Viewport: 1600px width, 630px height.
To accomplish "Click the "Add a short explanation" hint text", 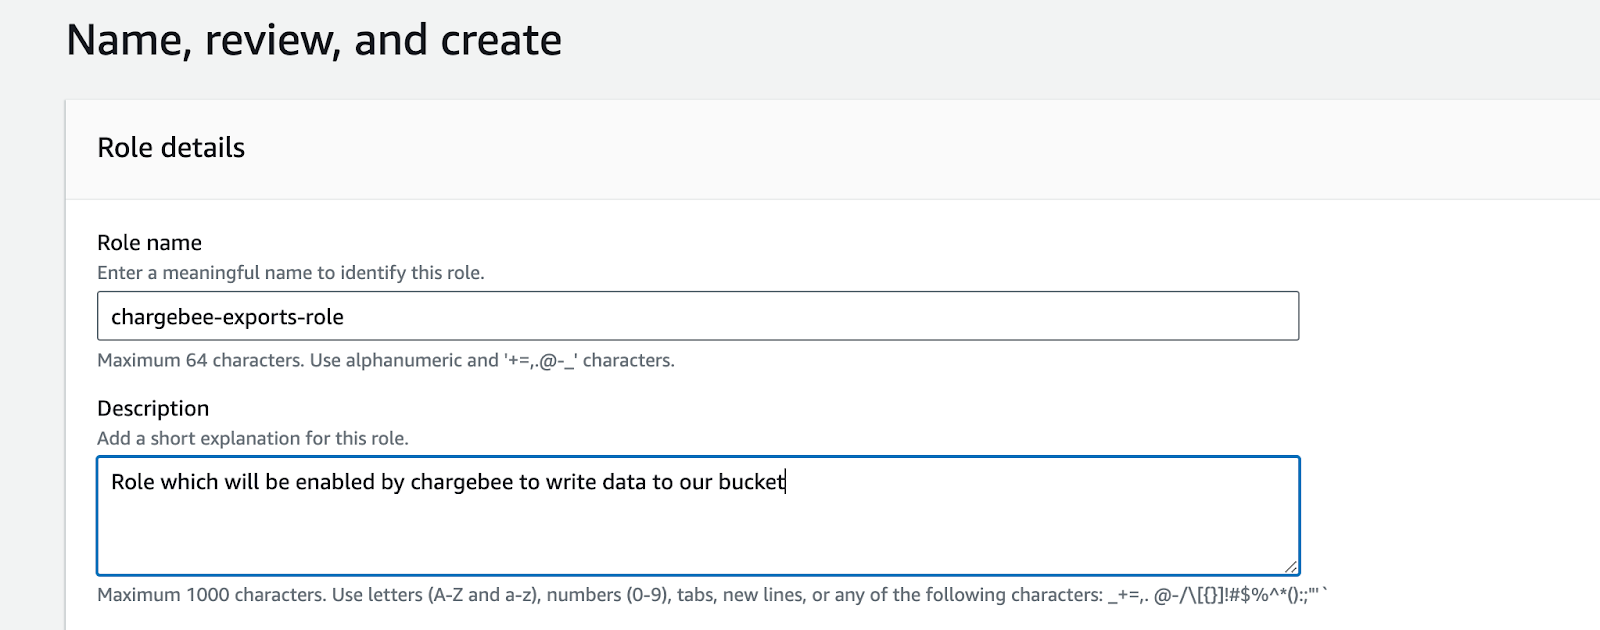I will 252,438.
